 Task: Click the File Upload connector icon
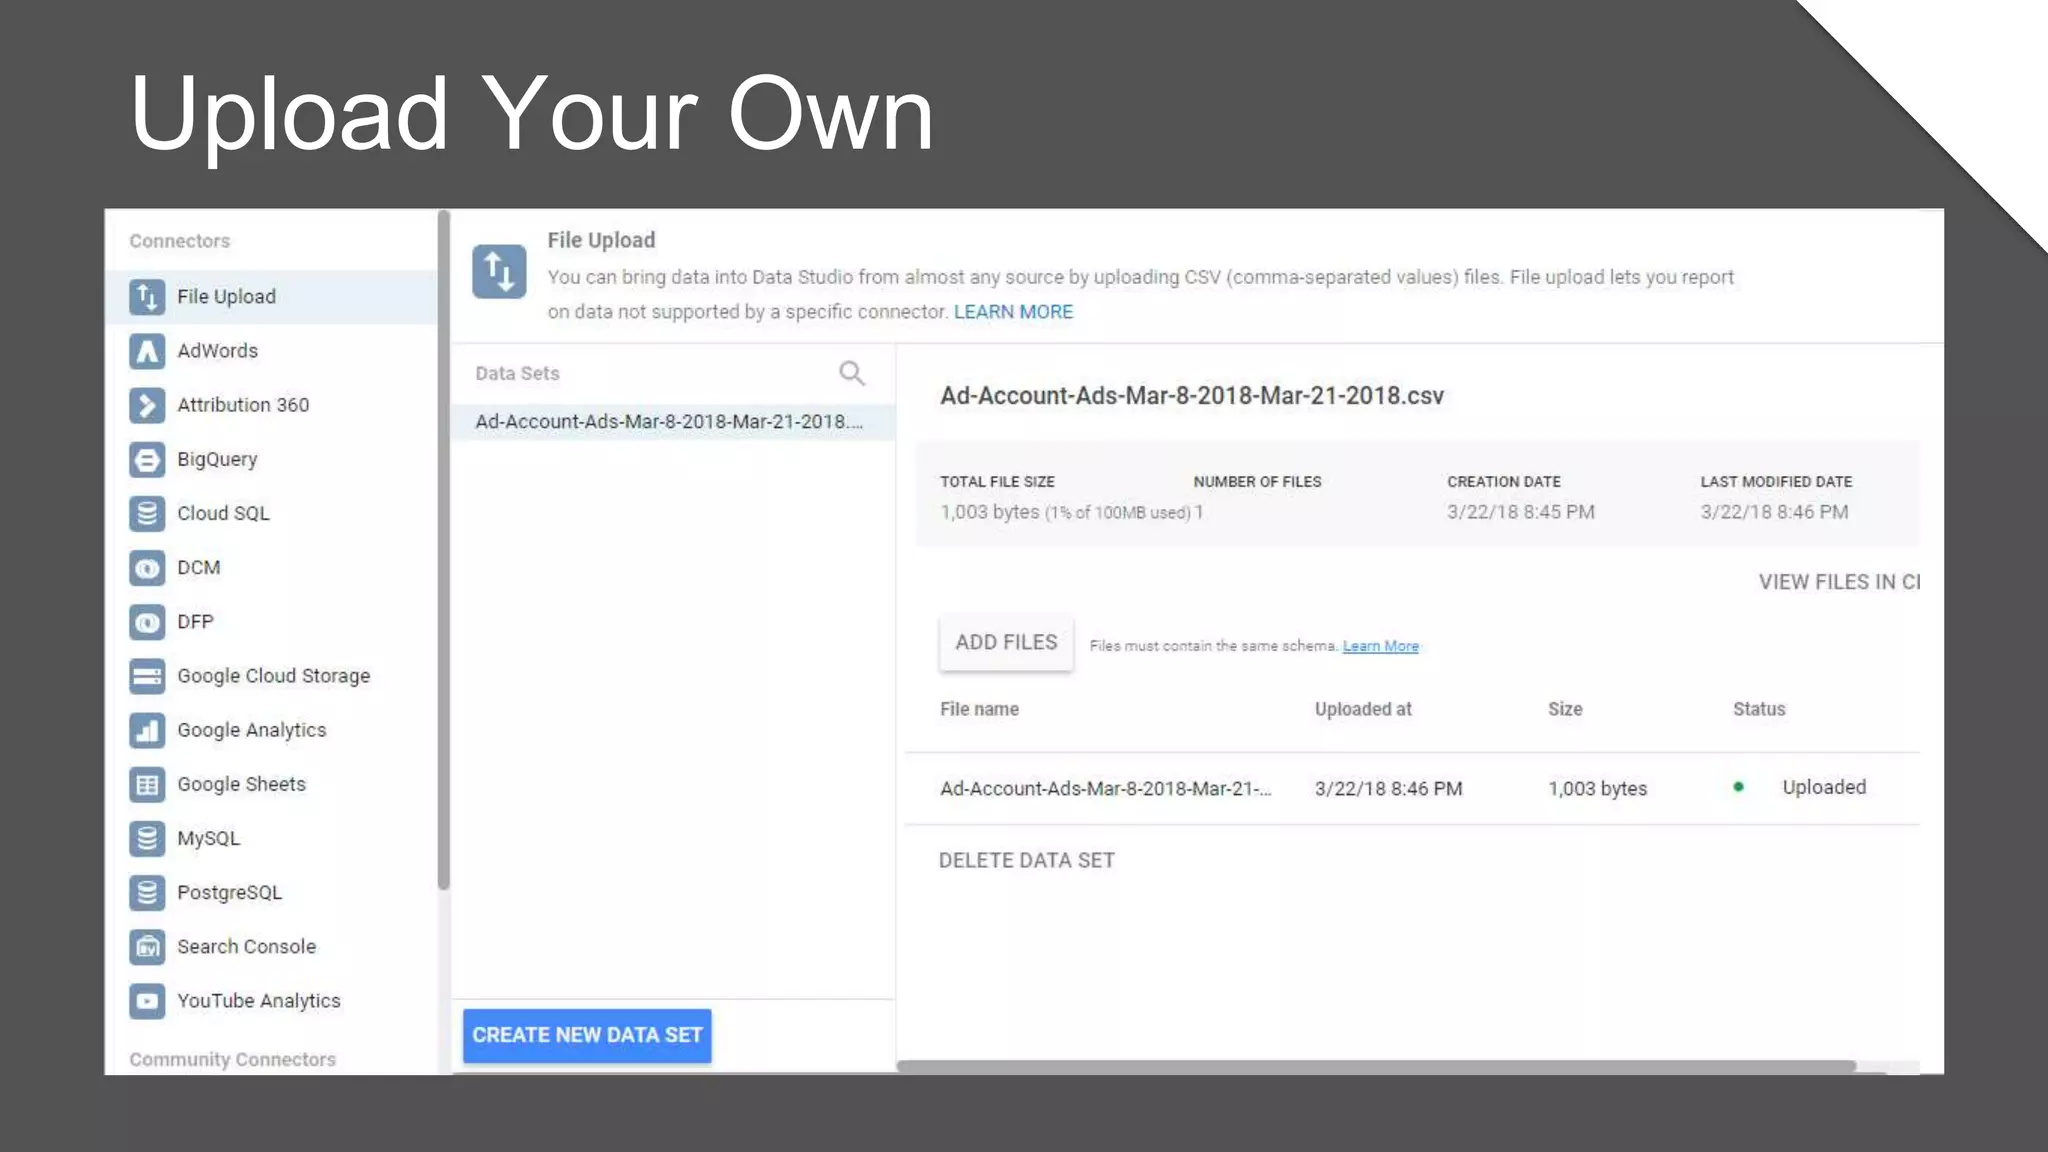[147, 297]
